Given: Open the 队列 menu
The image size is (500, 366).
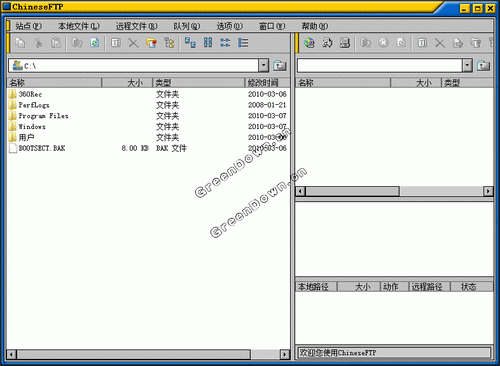Looking at the screenshot, I should tap(187, 26).
